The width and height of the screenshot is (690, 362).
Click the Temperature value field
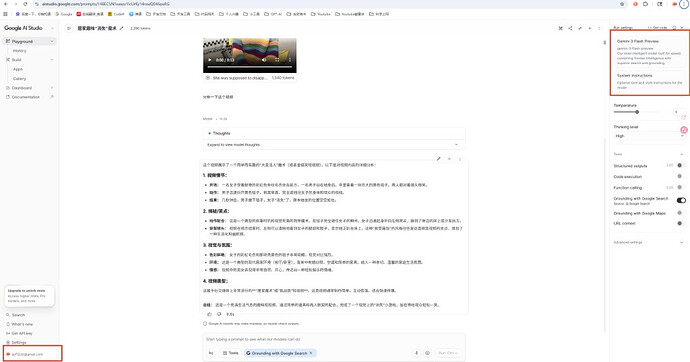point(678,112)
